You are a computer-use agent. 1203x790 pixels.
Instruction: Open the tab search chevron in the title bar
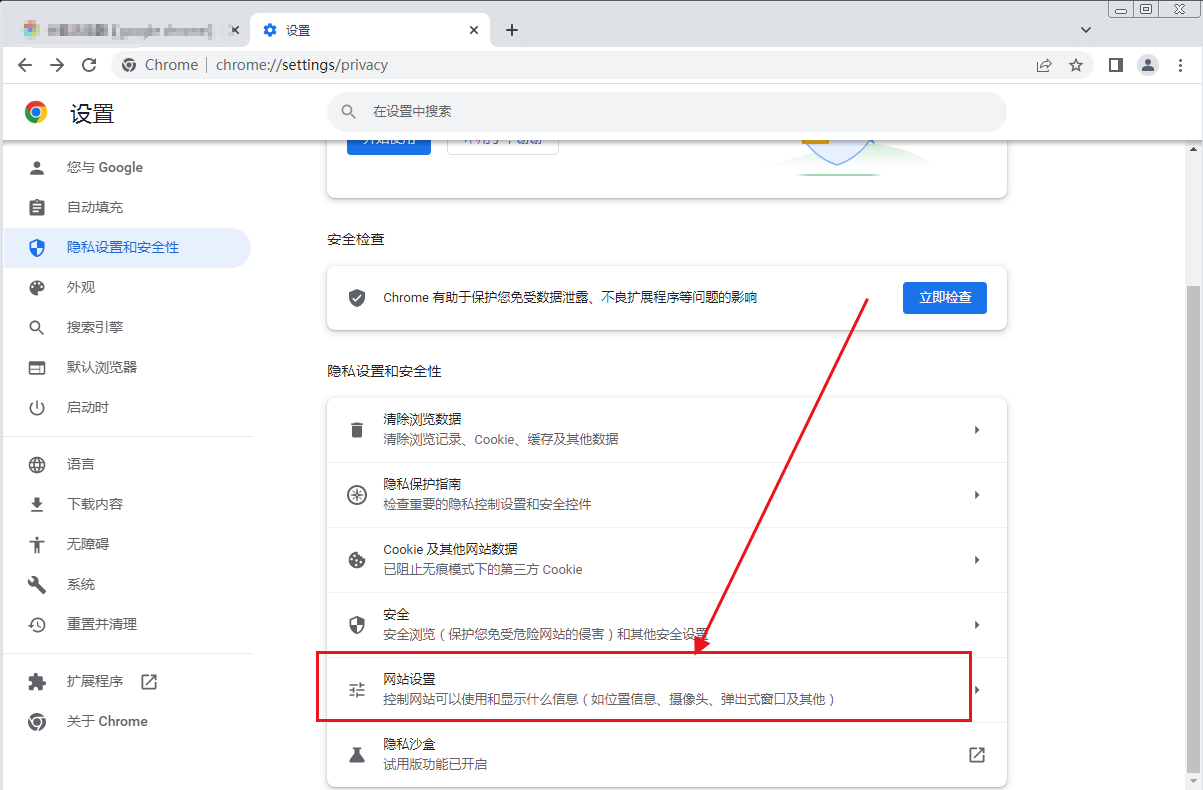[1086, 30]
